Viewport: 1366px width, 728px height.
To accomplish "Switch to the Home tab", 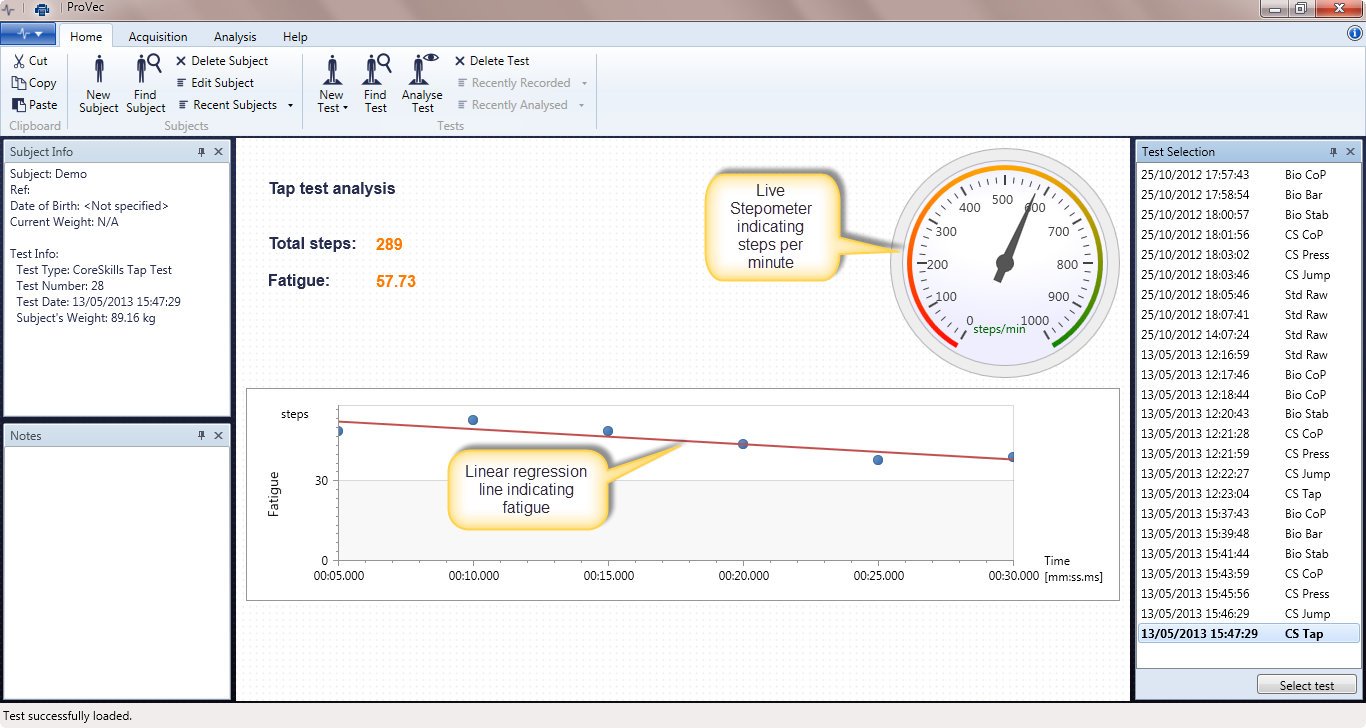I will coord(86,36).
